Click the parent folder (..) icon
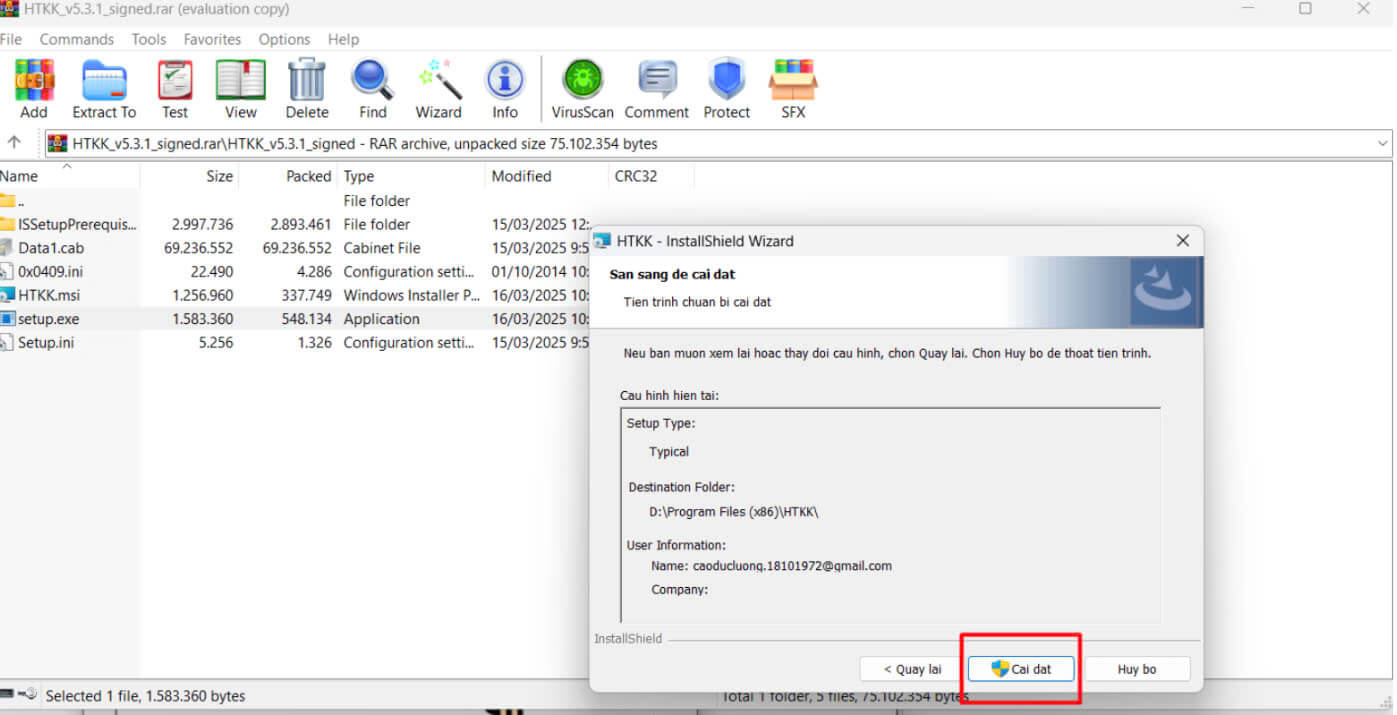The width and height of the screenshot is (1397, 715). [x=7, y=200]
